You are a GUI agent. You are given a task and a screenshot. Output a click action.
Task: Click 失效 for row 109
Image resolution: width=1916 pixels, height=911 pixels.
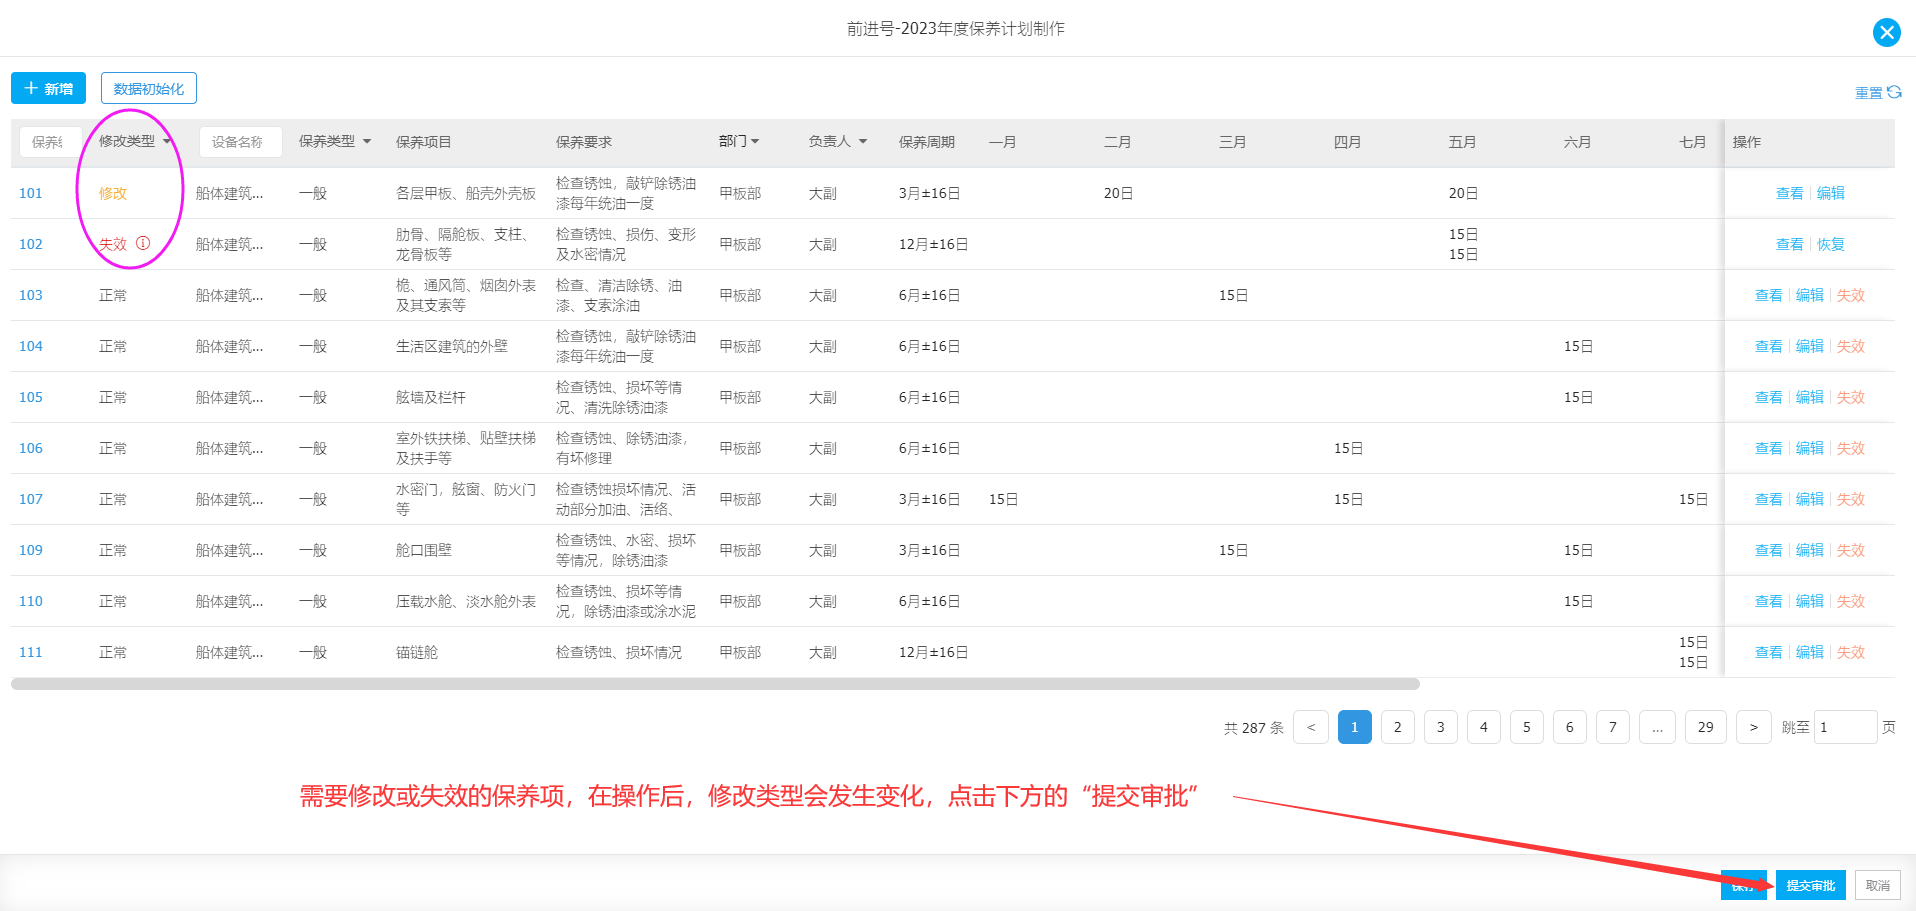click(1850, 550)
